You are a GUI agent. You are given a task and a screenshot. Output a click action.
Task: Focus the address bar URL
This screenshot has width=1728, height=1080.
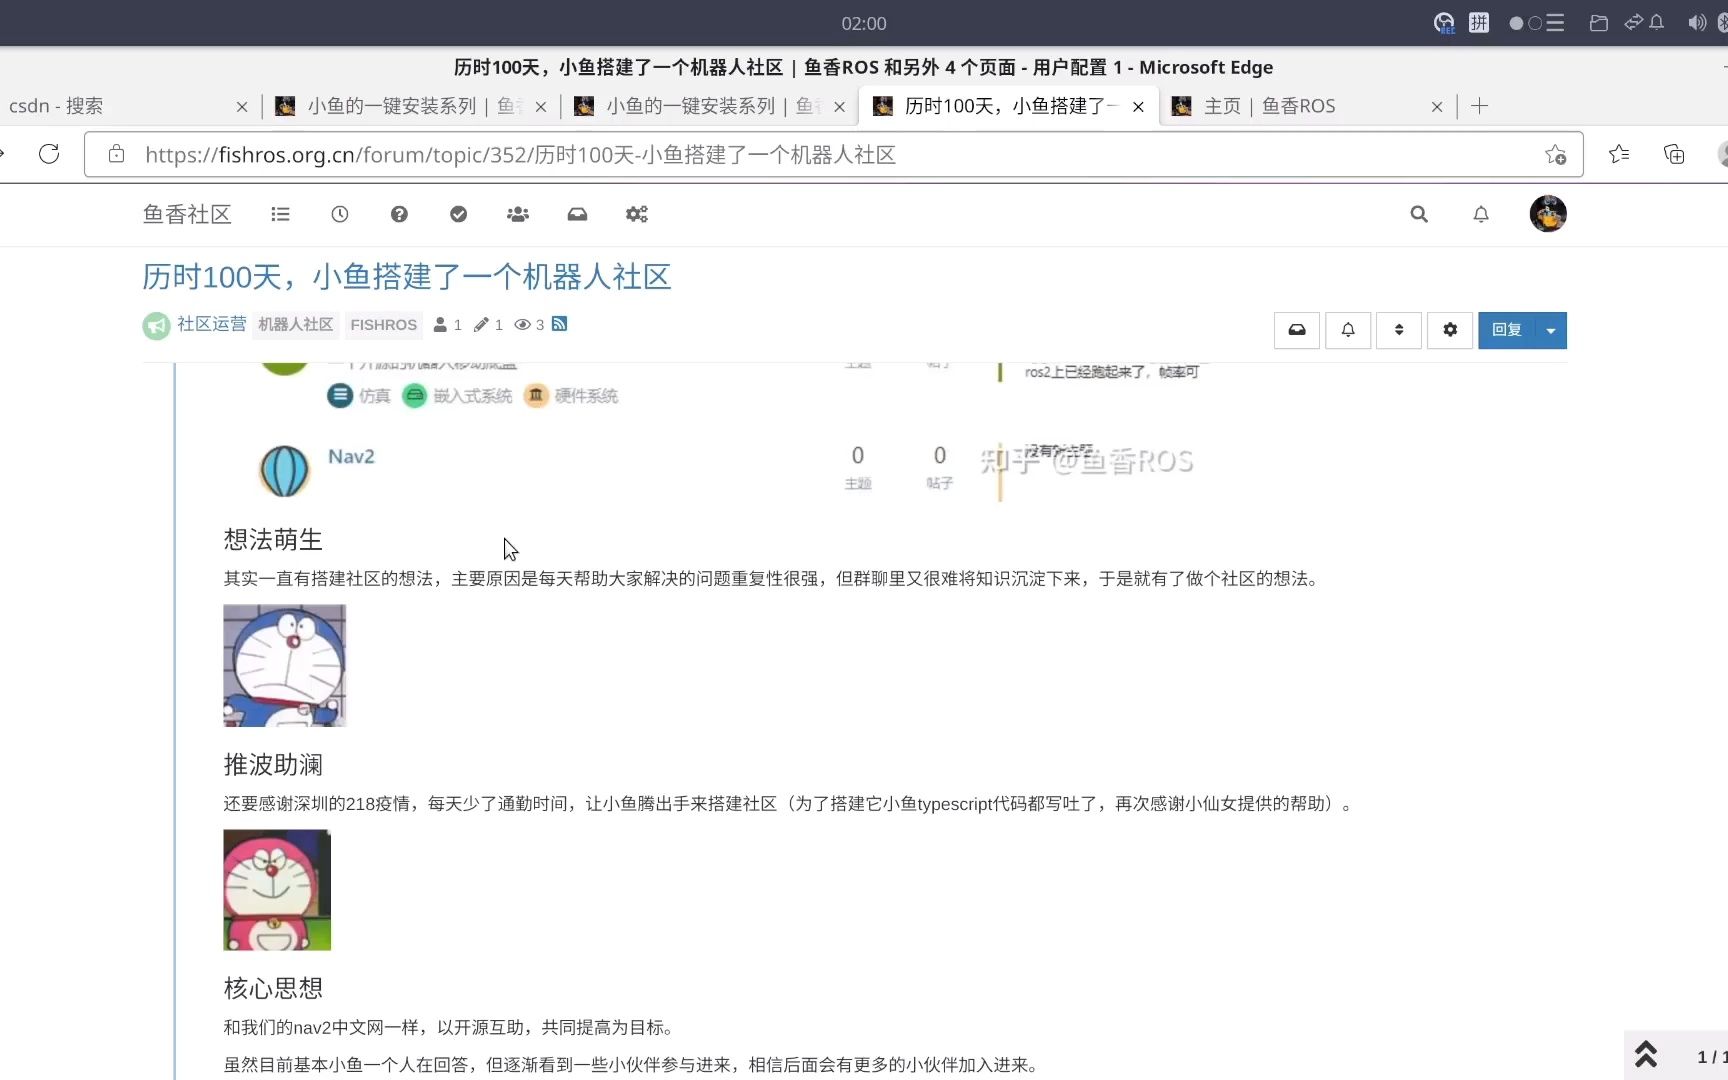coord(833,154)
